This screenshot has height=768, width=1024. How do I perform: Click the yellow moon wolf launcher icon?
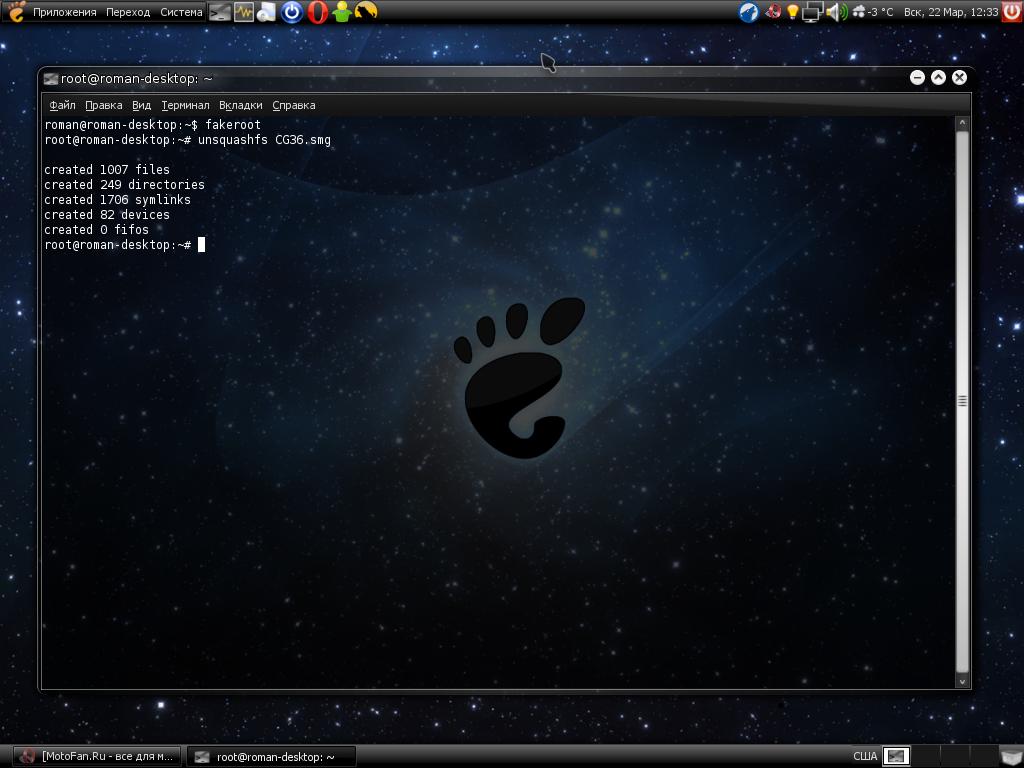[x=366, y=11]
